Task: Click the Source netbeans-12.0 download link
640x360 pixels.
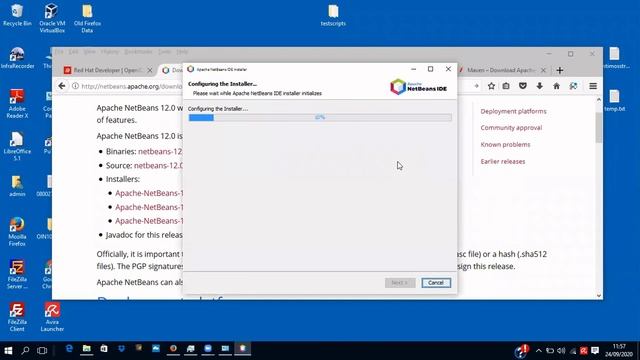Action: tap(158, 165)
